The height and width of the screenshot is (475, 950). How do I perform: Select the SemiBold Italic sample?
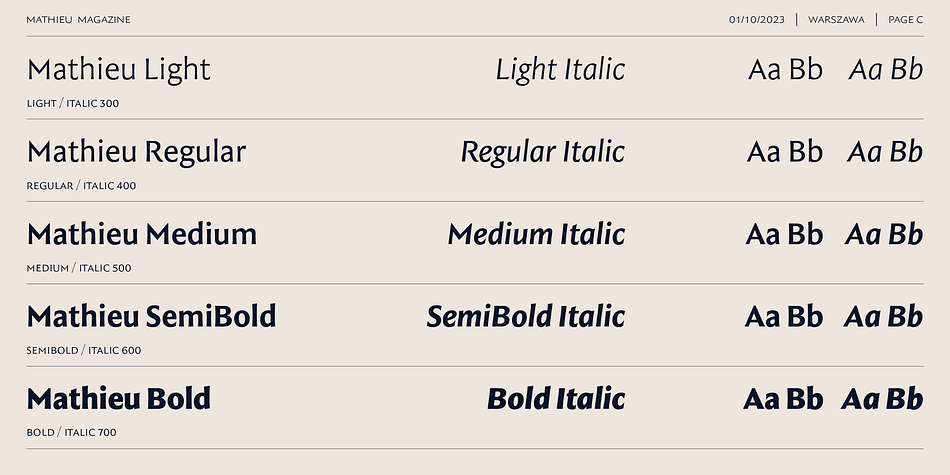[x=526, y=317]
